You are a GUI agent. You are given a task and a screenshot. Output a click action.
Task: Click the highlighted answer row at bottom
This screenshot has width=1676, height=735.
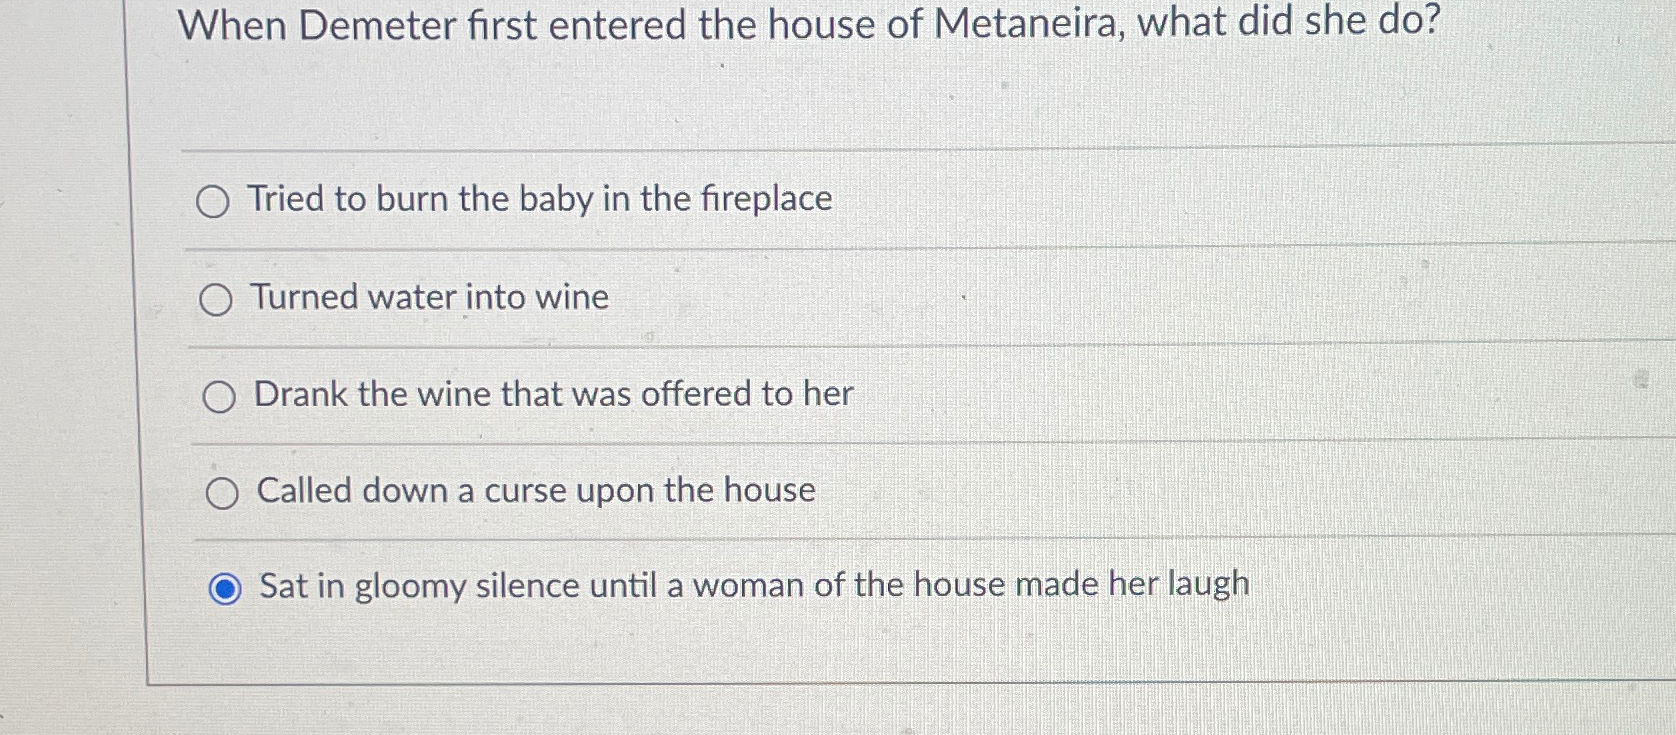click(x=754, y=585)
